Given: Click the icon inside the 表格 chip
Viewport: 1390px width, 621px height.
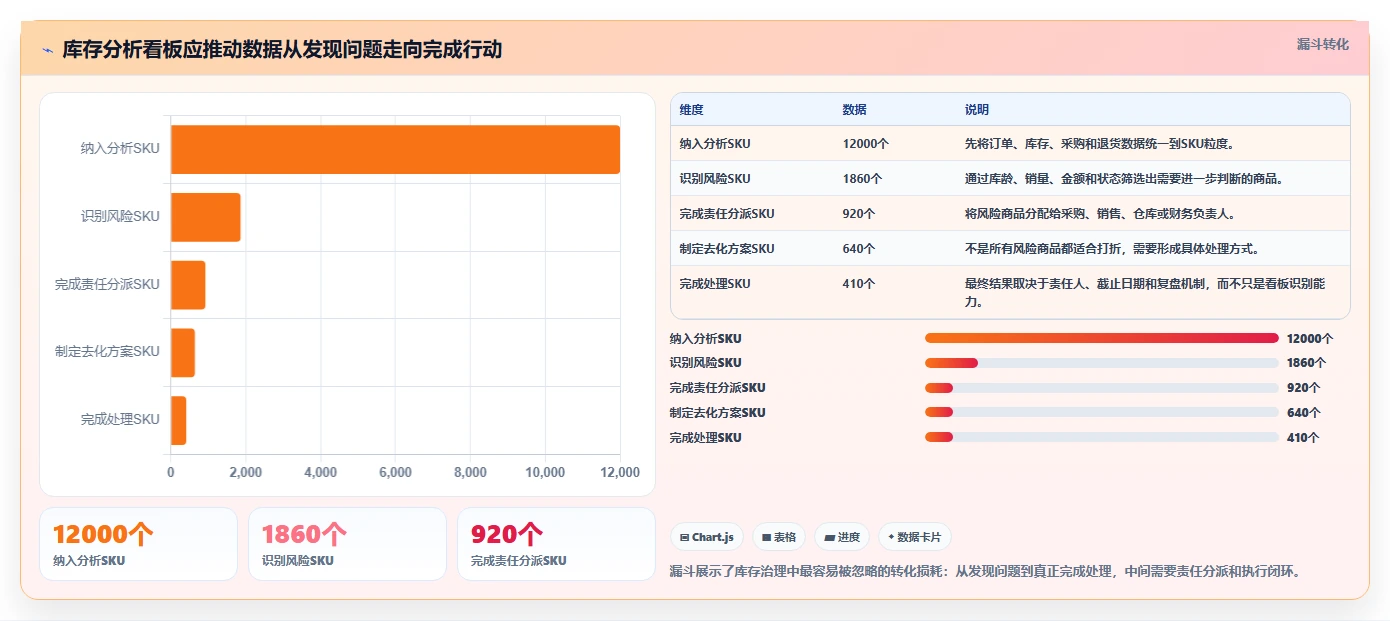Looking at the screenshot, I should coord(766,537).
